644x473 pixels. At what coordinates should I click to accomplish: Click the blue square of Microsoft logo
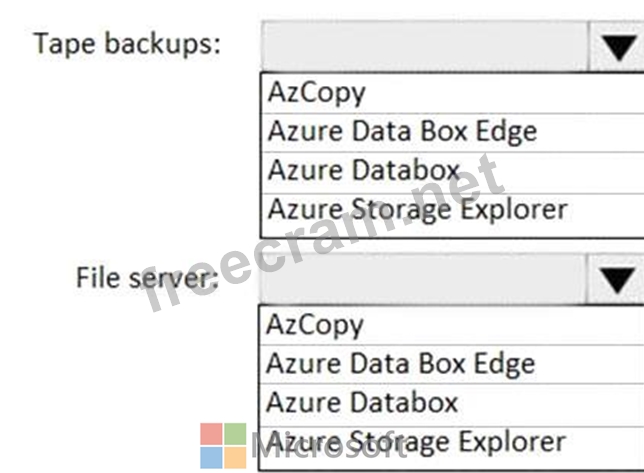tap(211, 457)
